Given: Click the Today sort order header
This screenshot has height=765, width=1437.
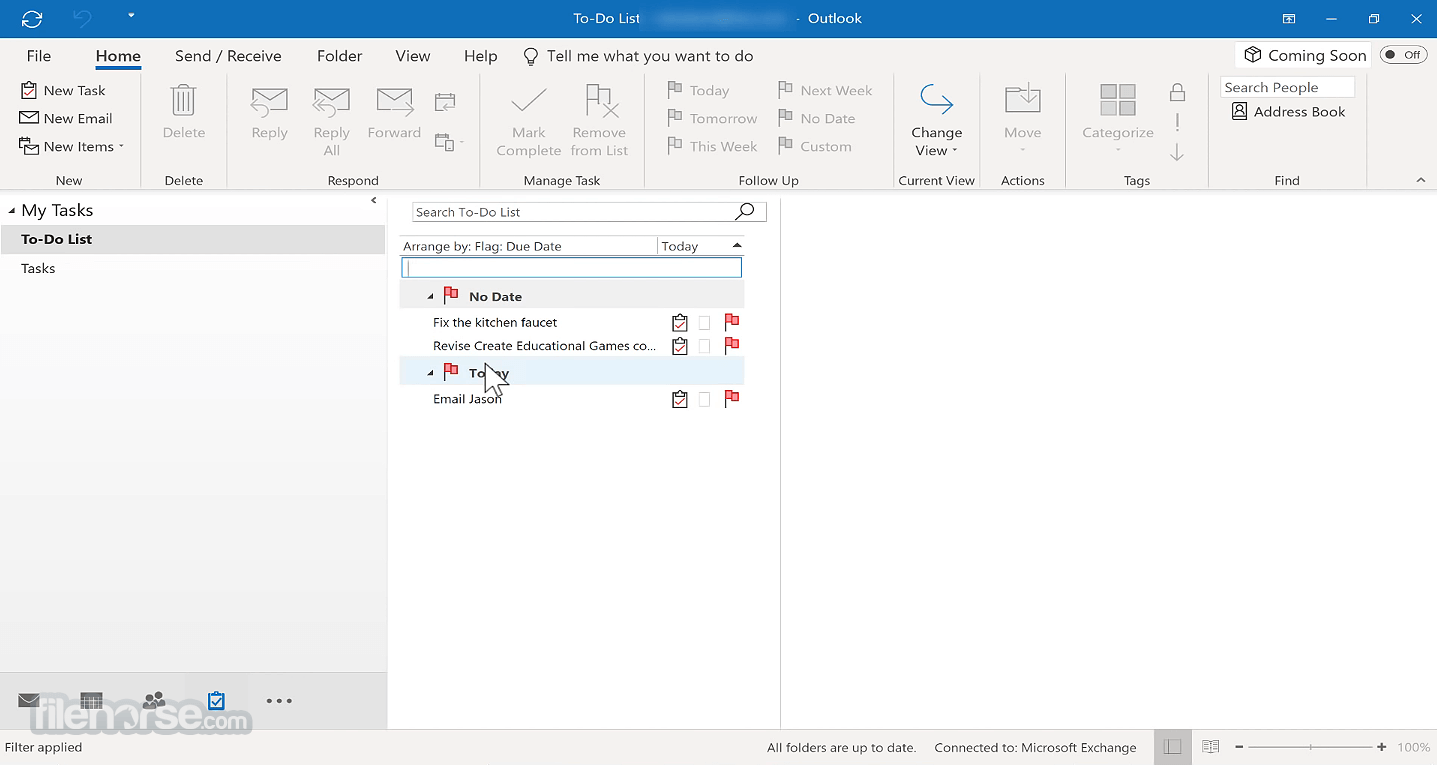Looking at the screenshot, I should (x=701, y=246).
